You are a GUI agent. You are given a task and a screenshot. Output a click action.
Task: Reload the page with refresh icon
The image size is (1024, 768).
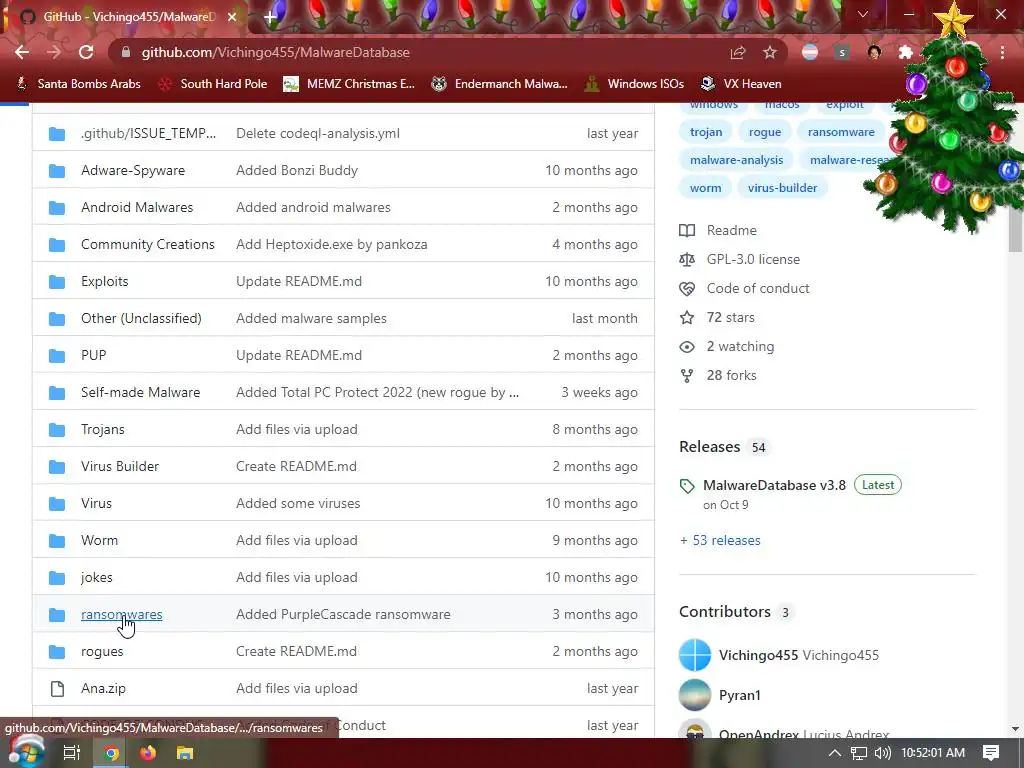coord(86,52)
